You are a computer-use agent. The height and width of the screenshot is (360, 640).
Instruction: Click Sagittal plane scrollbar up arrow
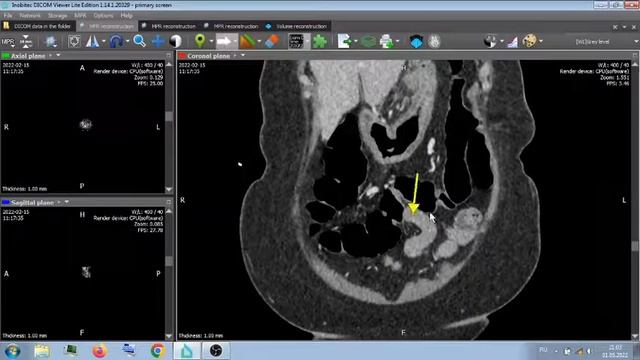tap(169, 211)
